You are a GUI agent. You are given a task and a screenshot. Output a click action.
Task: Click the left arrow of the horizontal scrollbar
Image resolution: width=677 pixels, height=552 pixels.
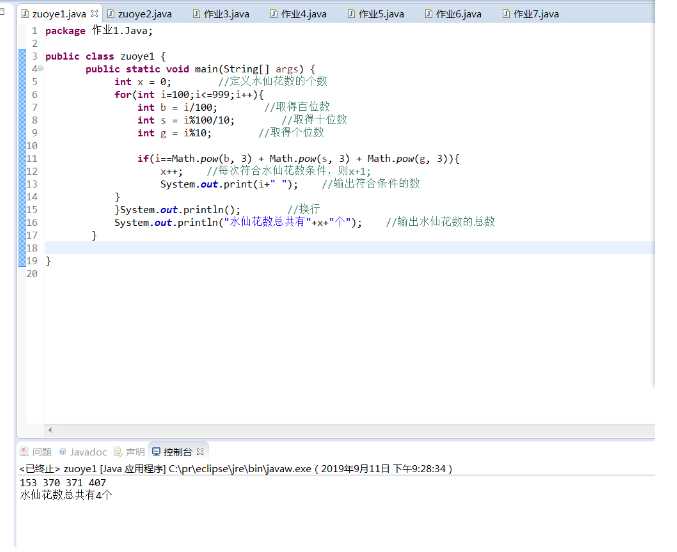[x=50, y=429]
